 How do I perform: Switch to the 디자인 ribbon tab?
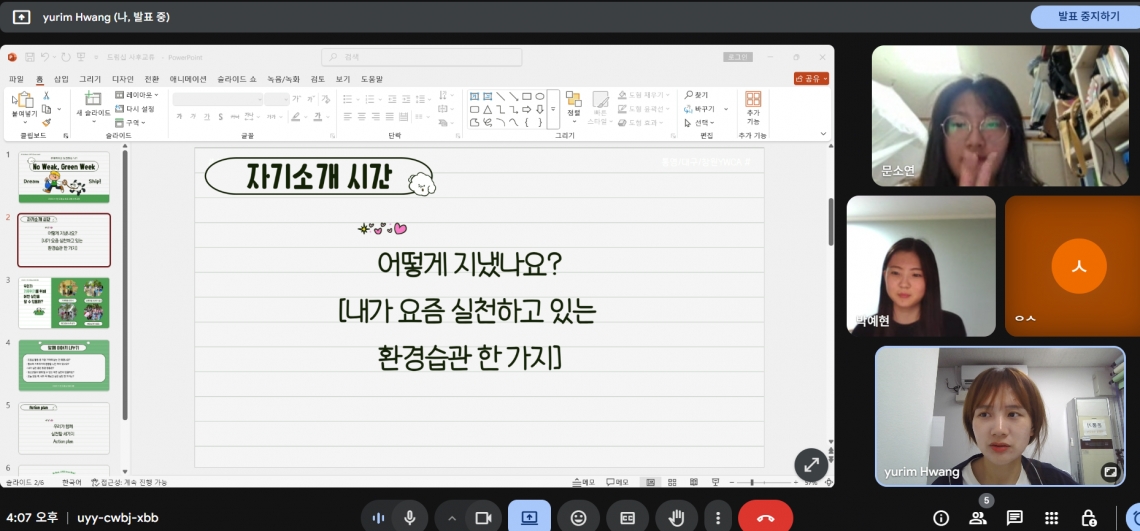(123, 79)
